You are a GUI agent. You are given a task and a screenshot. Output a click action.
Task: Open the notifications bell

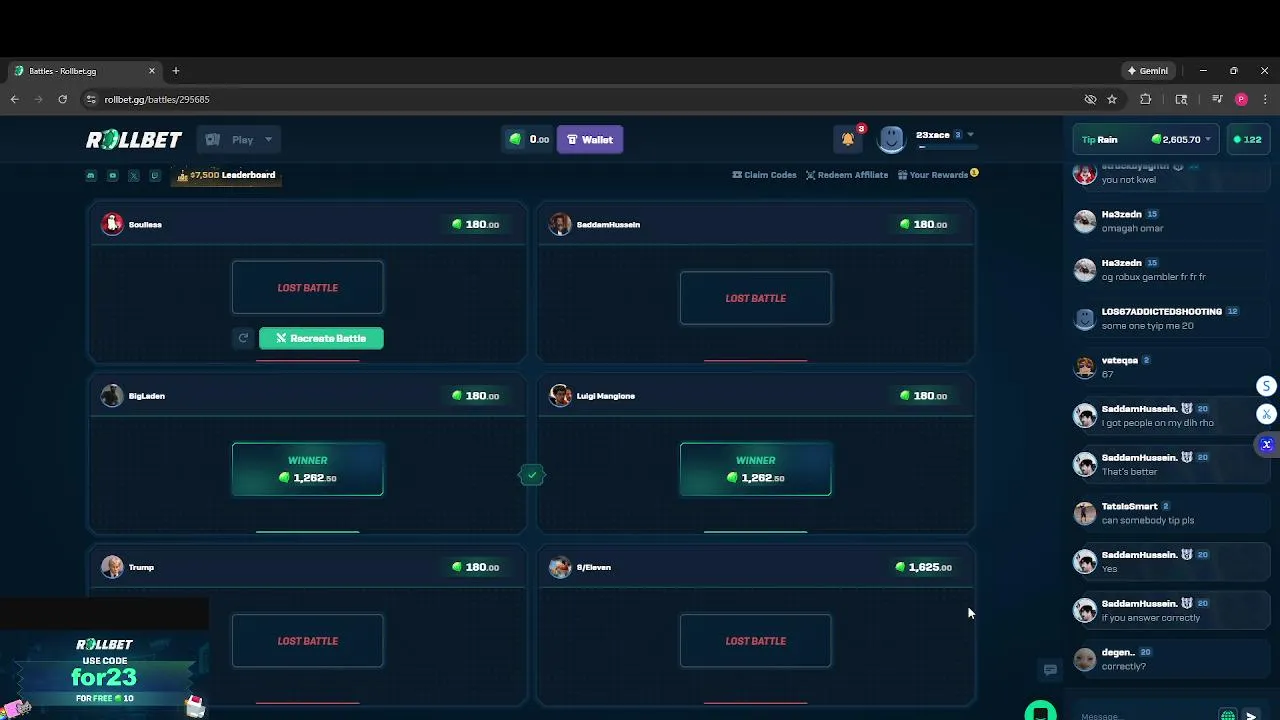point(848,139)
